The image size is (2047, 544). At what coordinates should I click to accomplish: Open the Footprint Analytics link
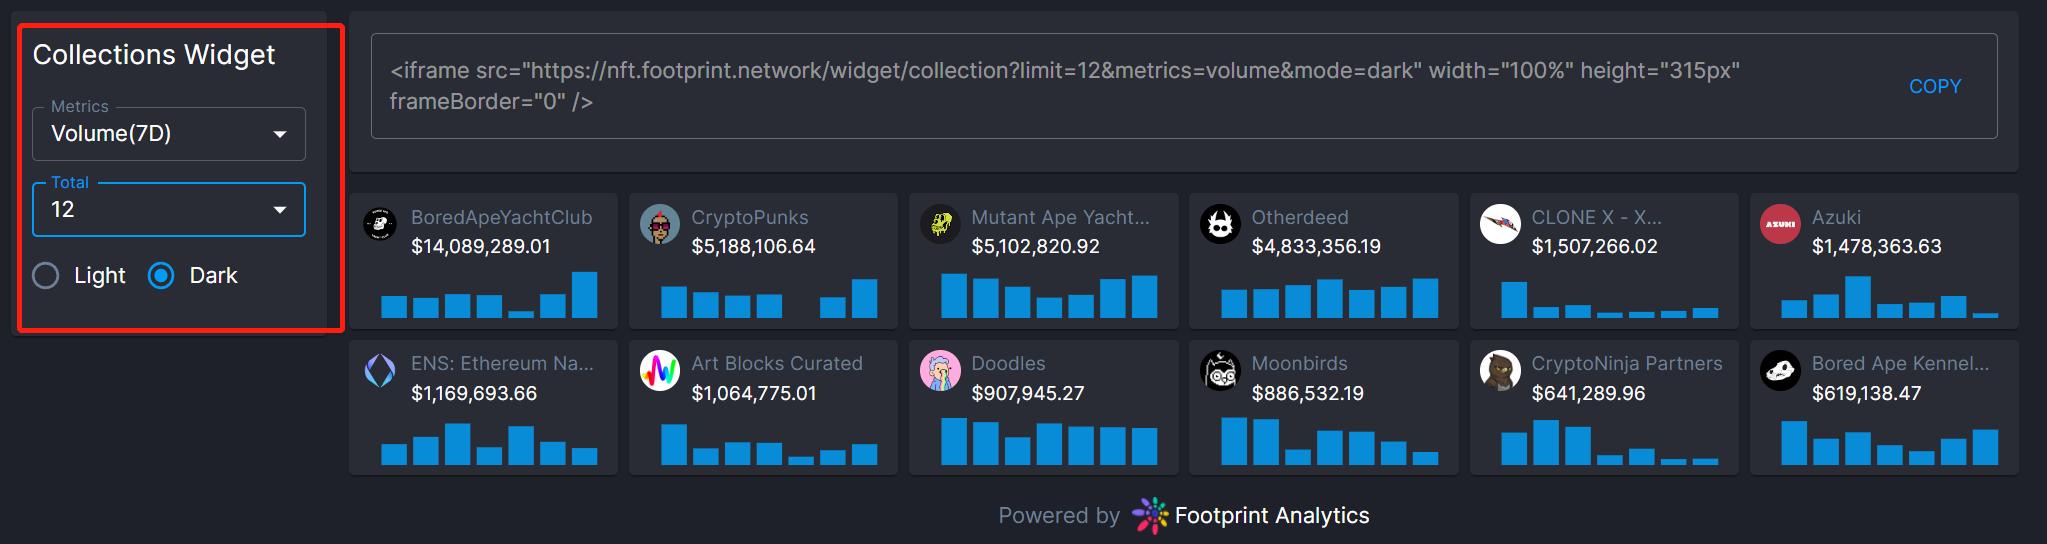(1271, 515)
